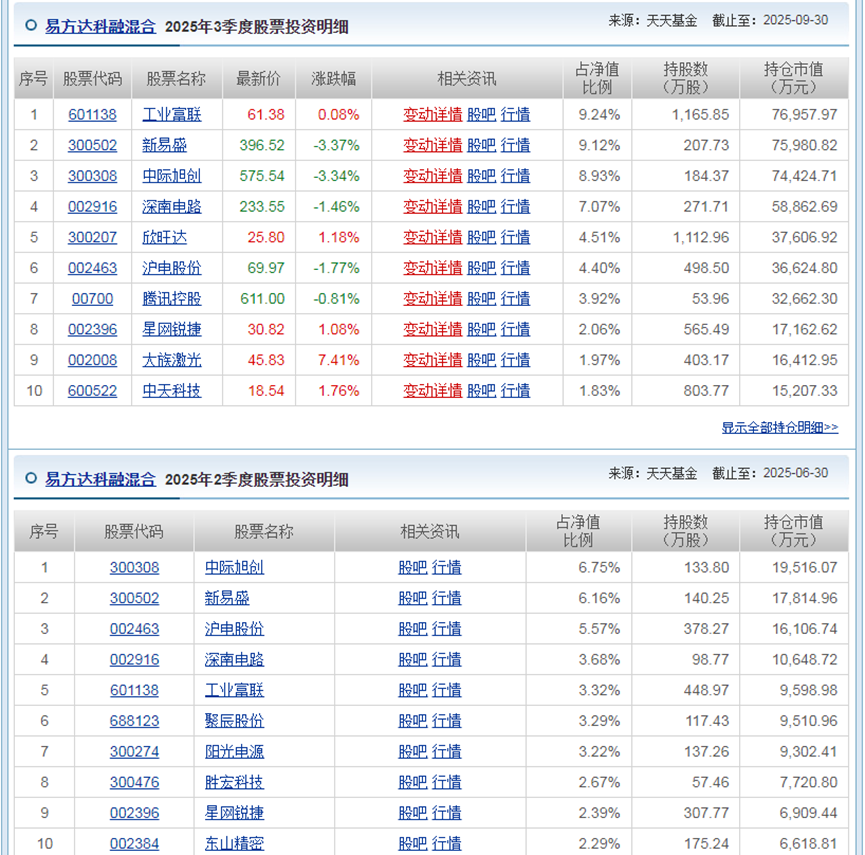865x855 pixels.
Task: Open 股吧 for 工业富联 in the Q2 table
Action: pos(413,691)
